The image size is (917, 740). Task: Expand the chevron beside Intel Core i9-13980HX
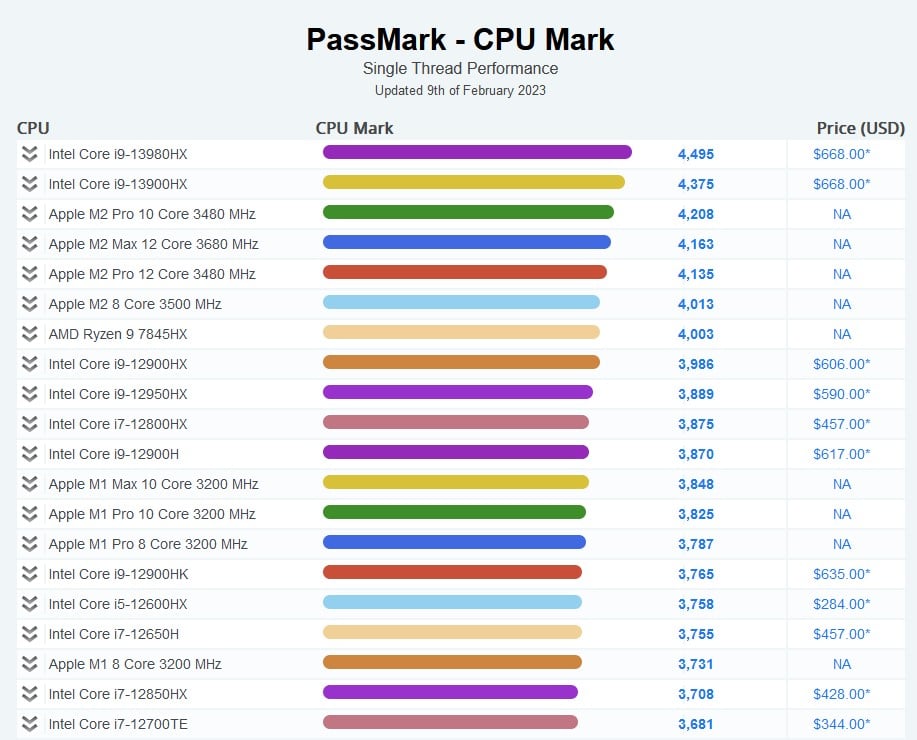point(29,154)
